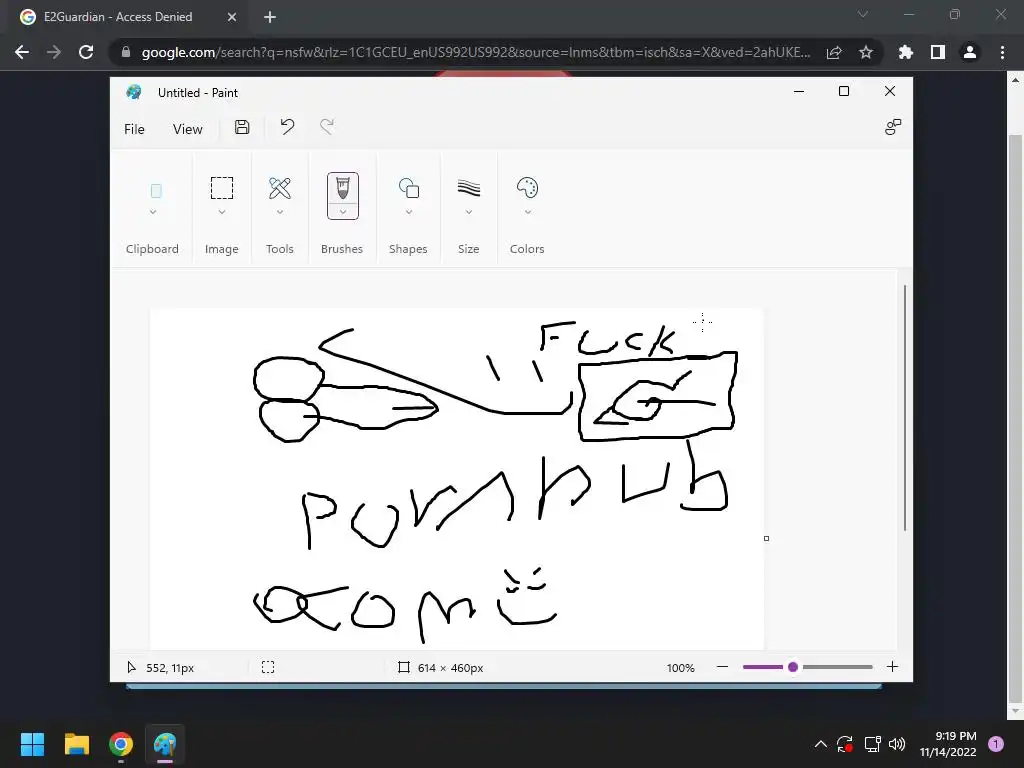Click the greyed Redo arrow in Paint

coord(327,127)
